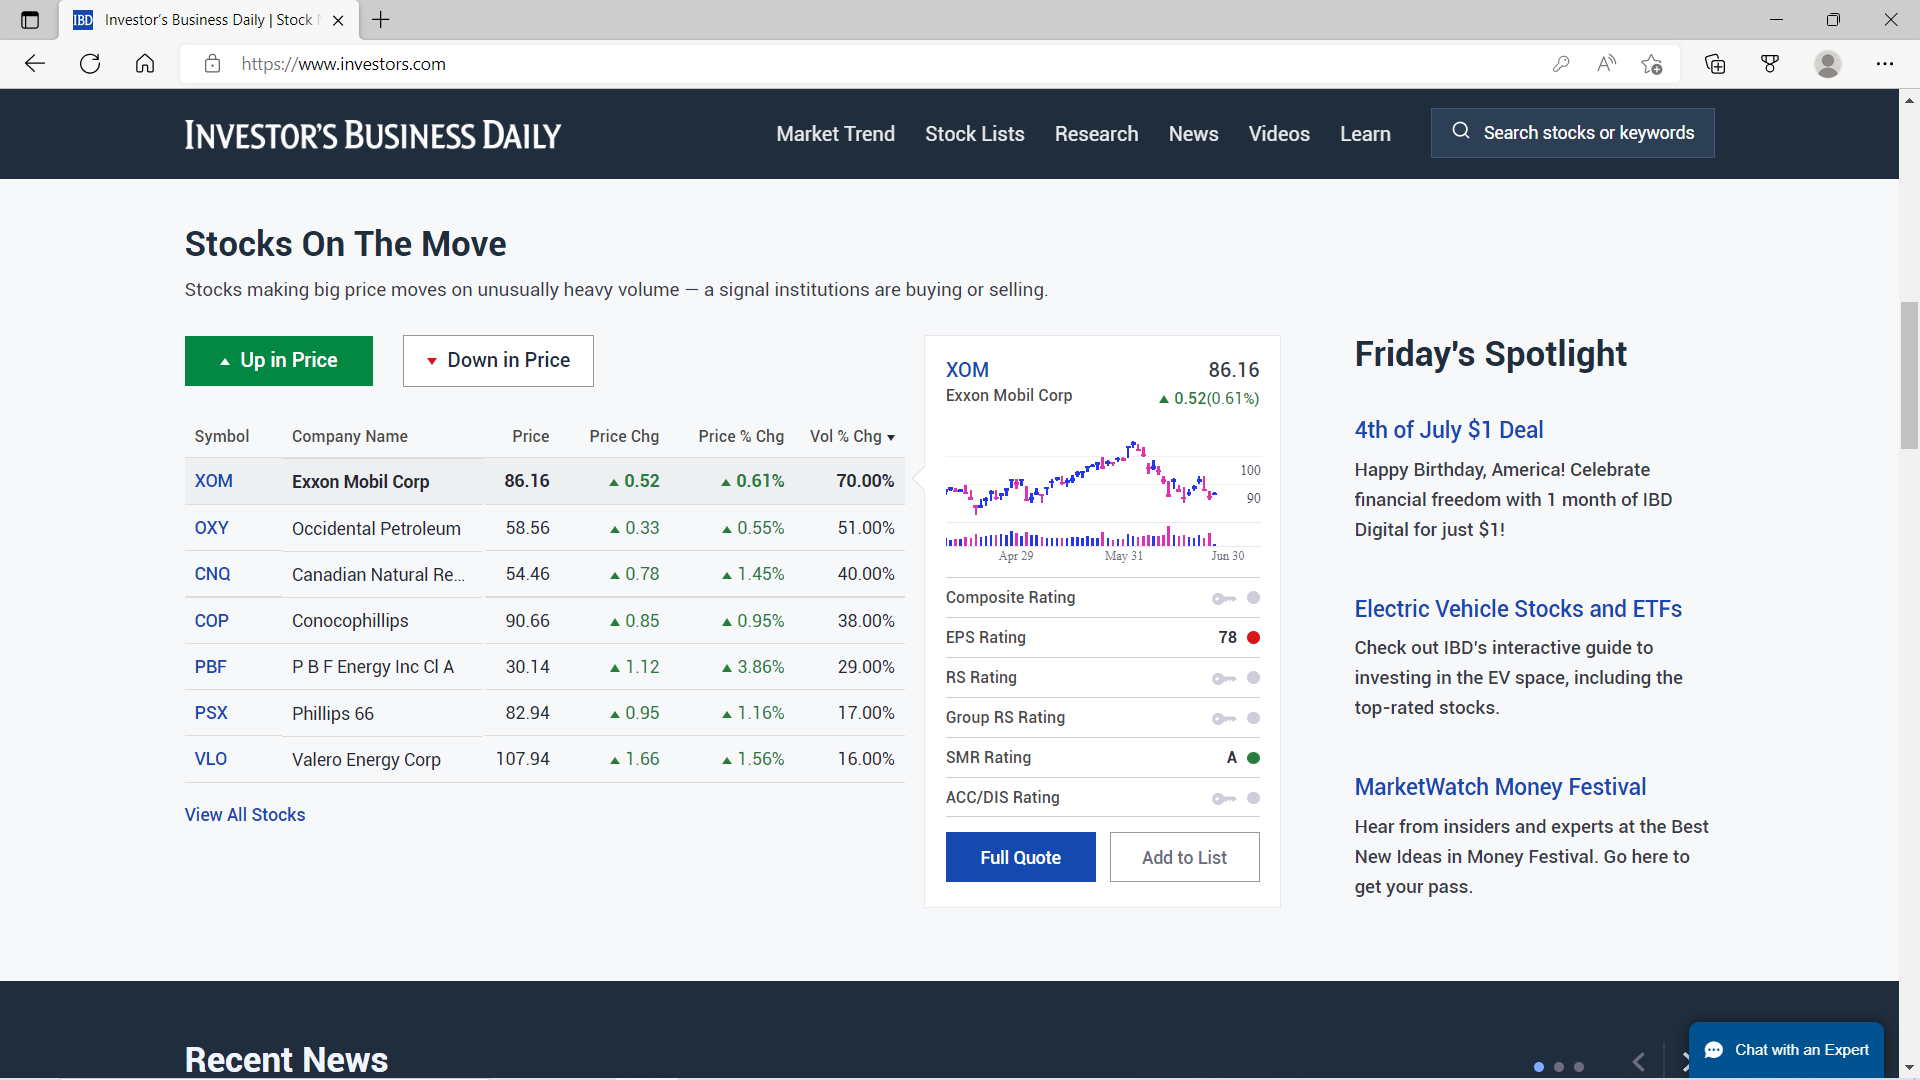The width and height of the screenshot is (1920, 1080).
Task: Unlock the Composite Rating key icon
Action: [x=1224, y=598]
